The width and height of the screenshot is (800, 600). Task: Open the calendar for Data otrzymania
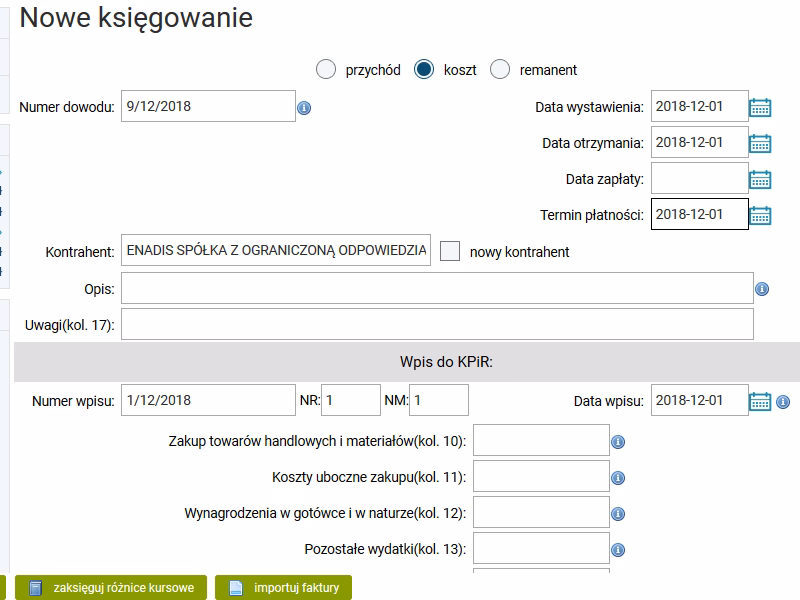point(763,142)
